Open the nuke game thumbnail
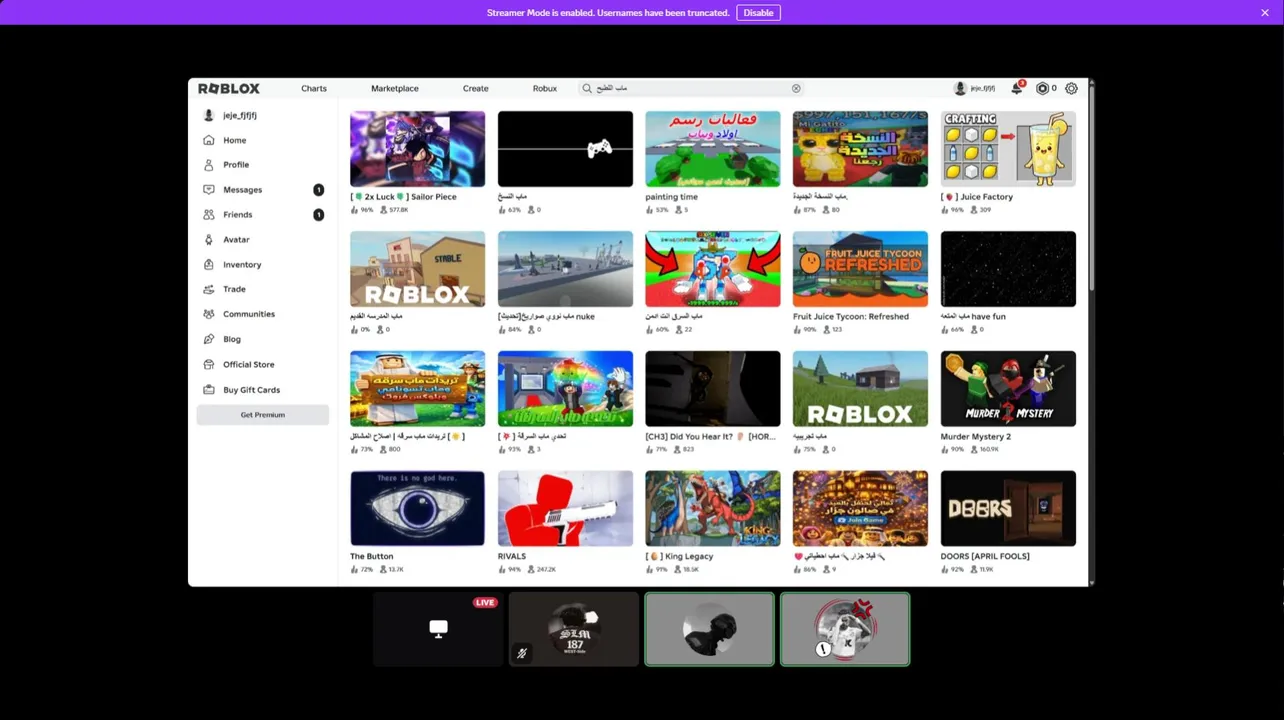Image resolution: width=1284 pixels, height=720 pixels. 565,269
